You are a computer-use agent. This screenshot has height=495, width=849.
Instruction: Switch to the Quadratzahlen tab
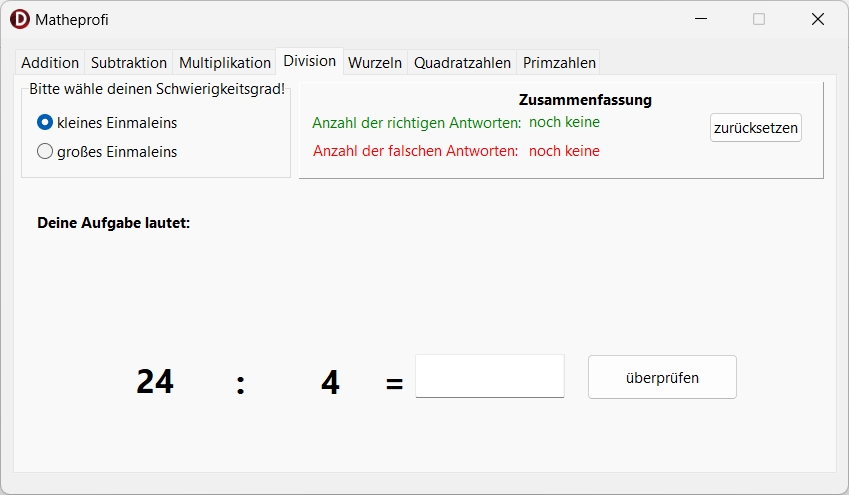pyautogui.click(x=463, y=62)
